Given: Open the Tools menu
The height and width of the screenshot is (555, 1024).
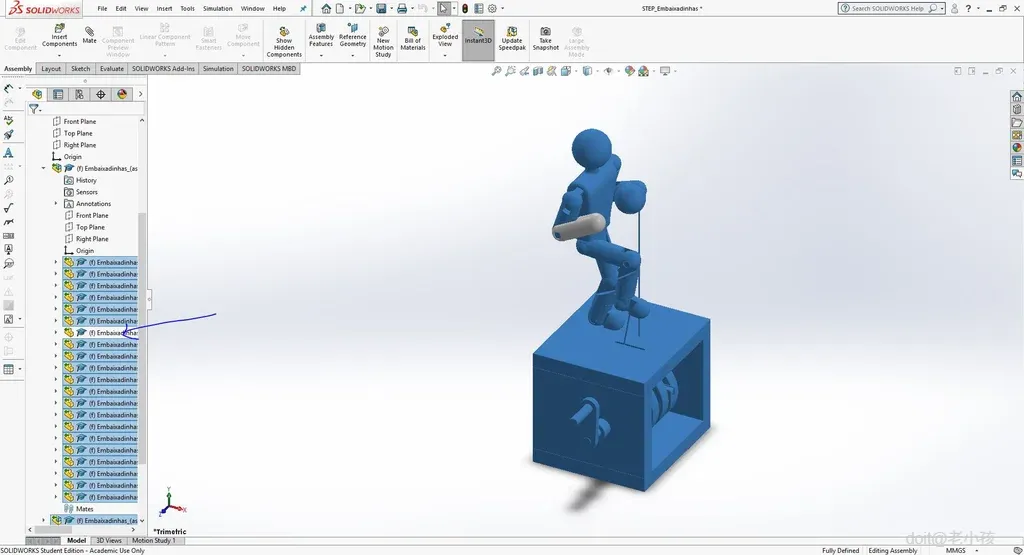Looking at the screenshot, I should (187, 8).
